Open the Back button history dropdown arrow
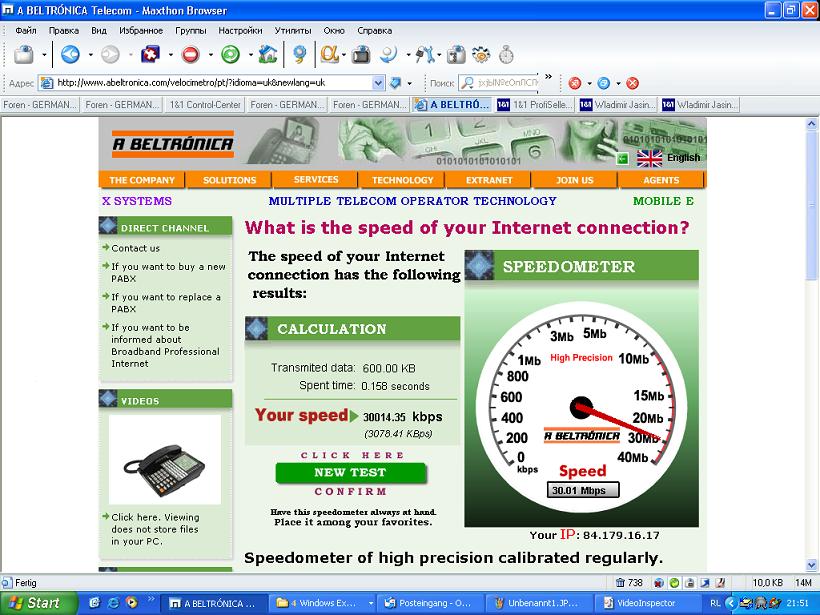Screen dimensions: 820x615 pos(90,54)
